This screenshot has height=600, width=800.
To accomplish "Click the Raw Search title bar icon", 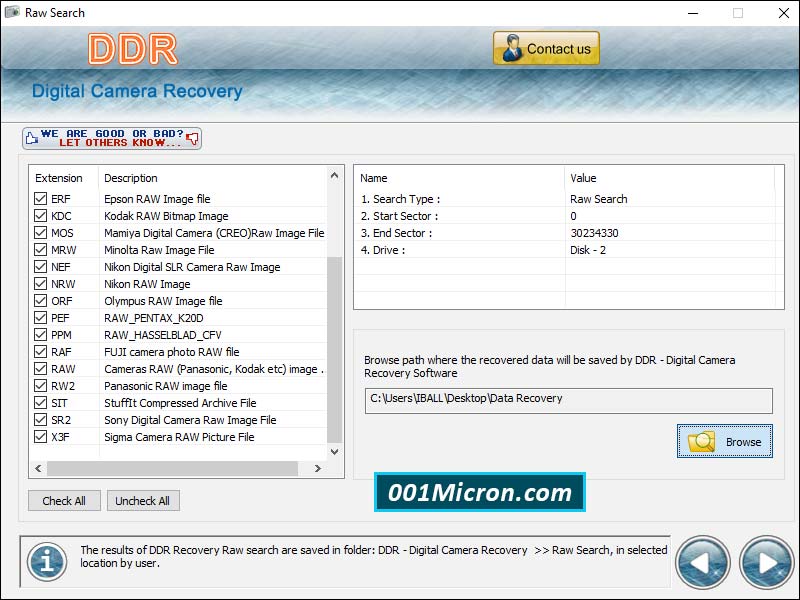I will pyautogui.click(x=12, y=13).
